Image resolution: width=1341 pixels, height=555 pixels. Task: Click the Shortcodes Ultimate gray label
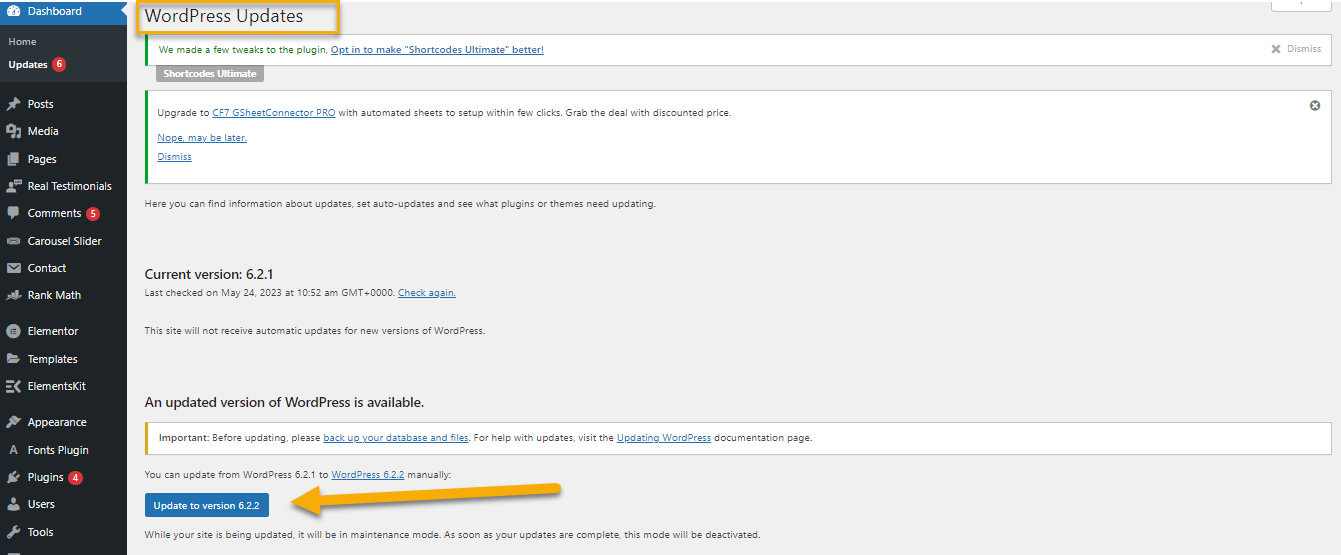click(210, 74)
